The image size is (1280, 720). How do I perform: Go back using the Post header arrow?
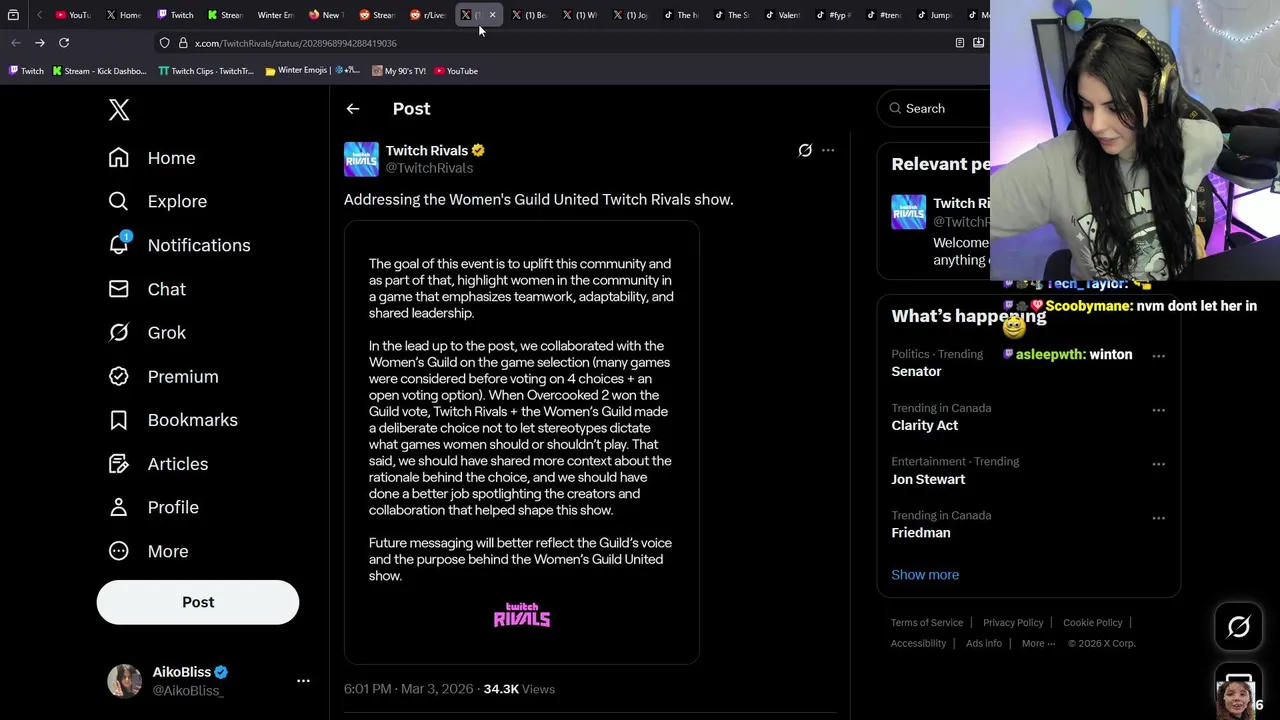pyautogui.click(x=353, y=109)
